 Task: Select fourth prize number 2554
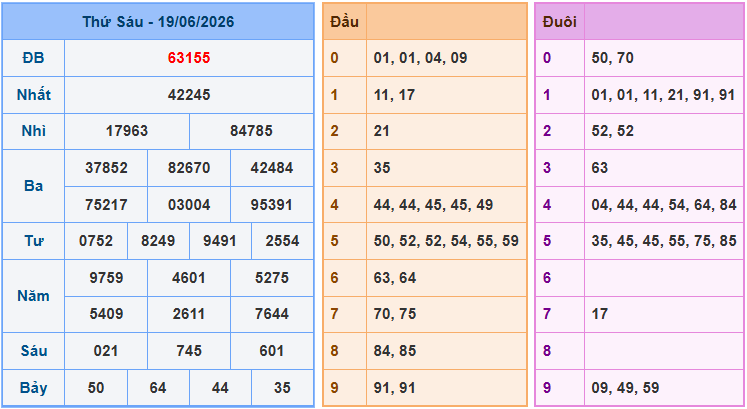tap(283, 241)
